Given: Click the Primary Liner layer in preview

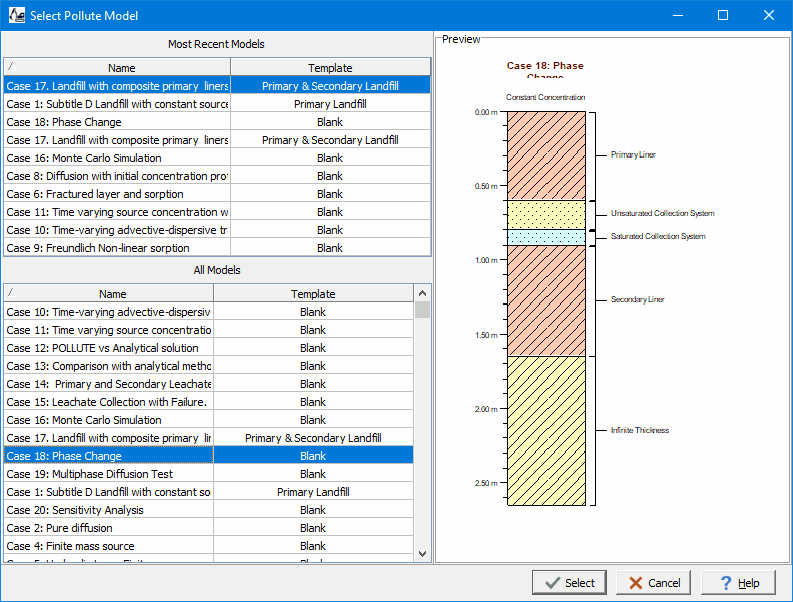Looking at the screenshot, I should tap(545, 155).
